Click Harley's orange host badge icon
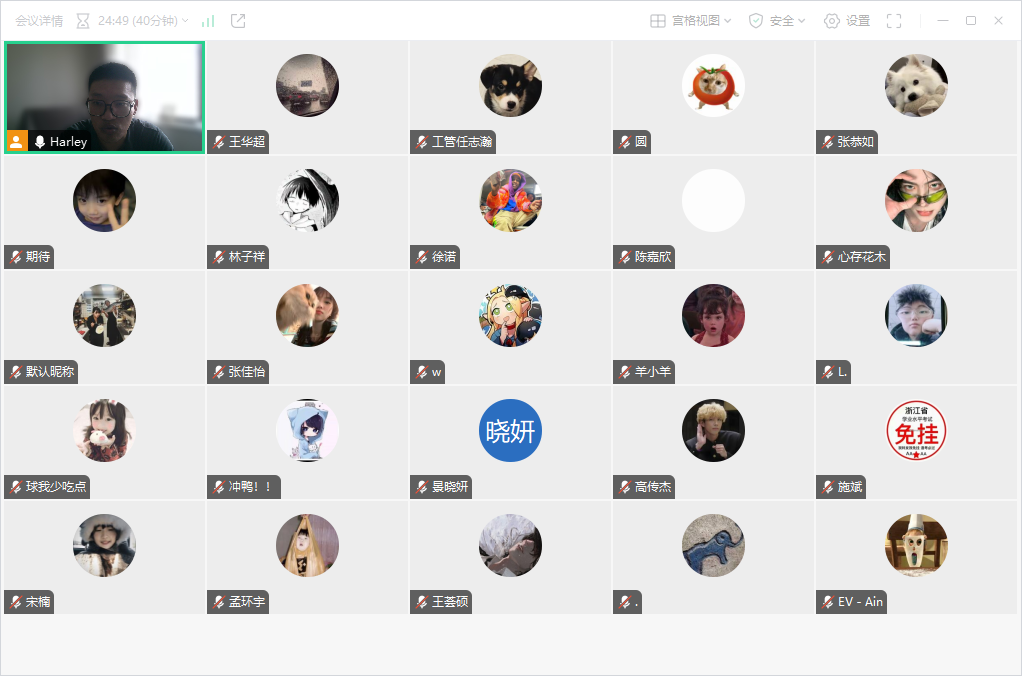The width and height of the screenshot is (1022, 676). [x=17, y=141]
